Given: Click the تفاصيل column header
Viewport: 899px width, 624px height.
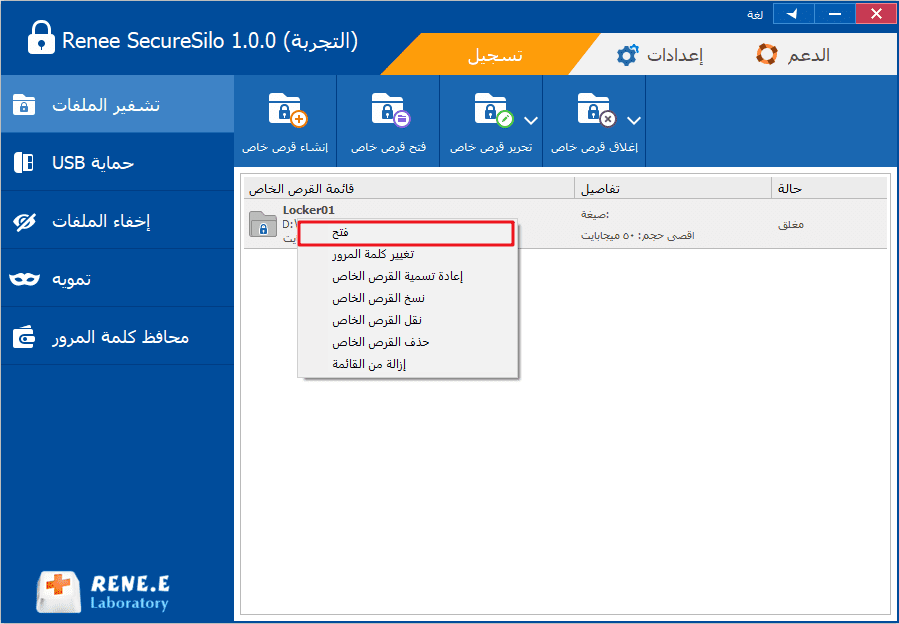Looking at the screenshot, I should pyautogui.click(x=673, y=189).
